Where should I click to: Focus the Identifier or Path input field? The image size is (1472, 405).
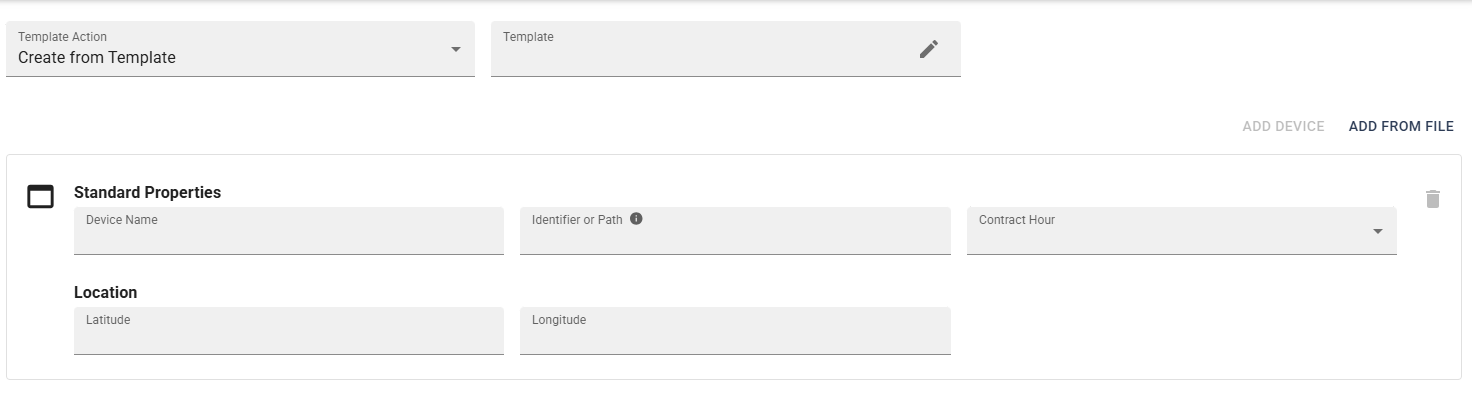[735, 231]
